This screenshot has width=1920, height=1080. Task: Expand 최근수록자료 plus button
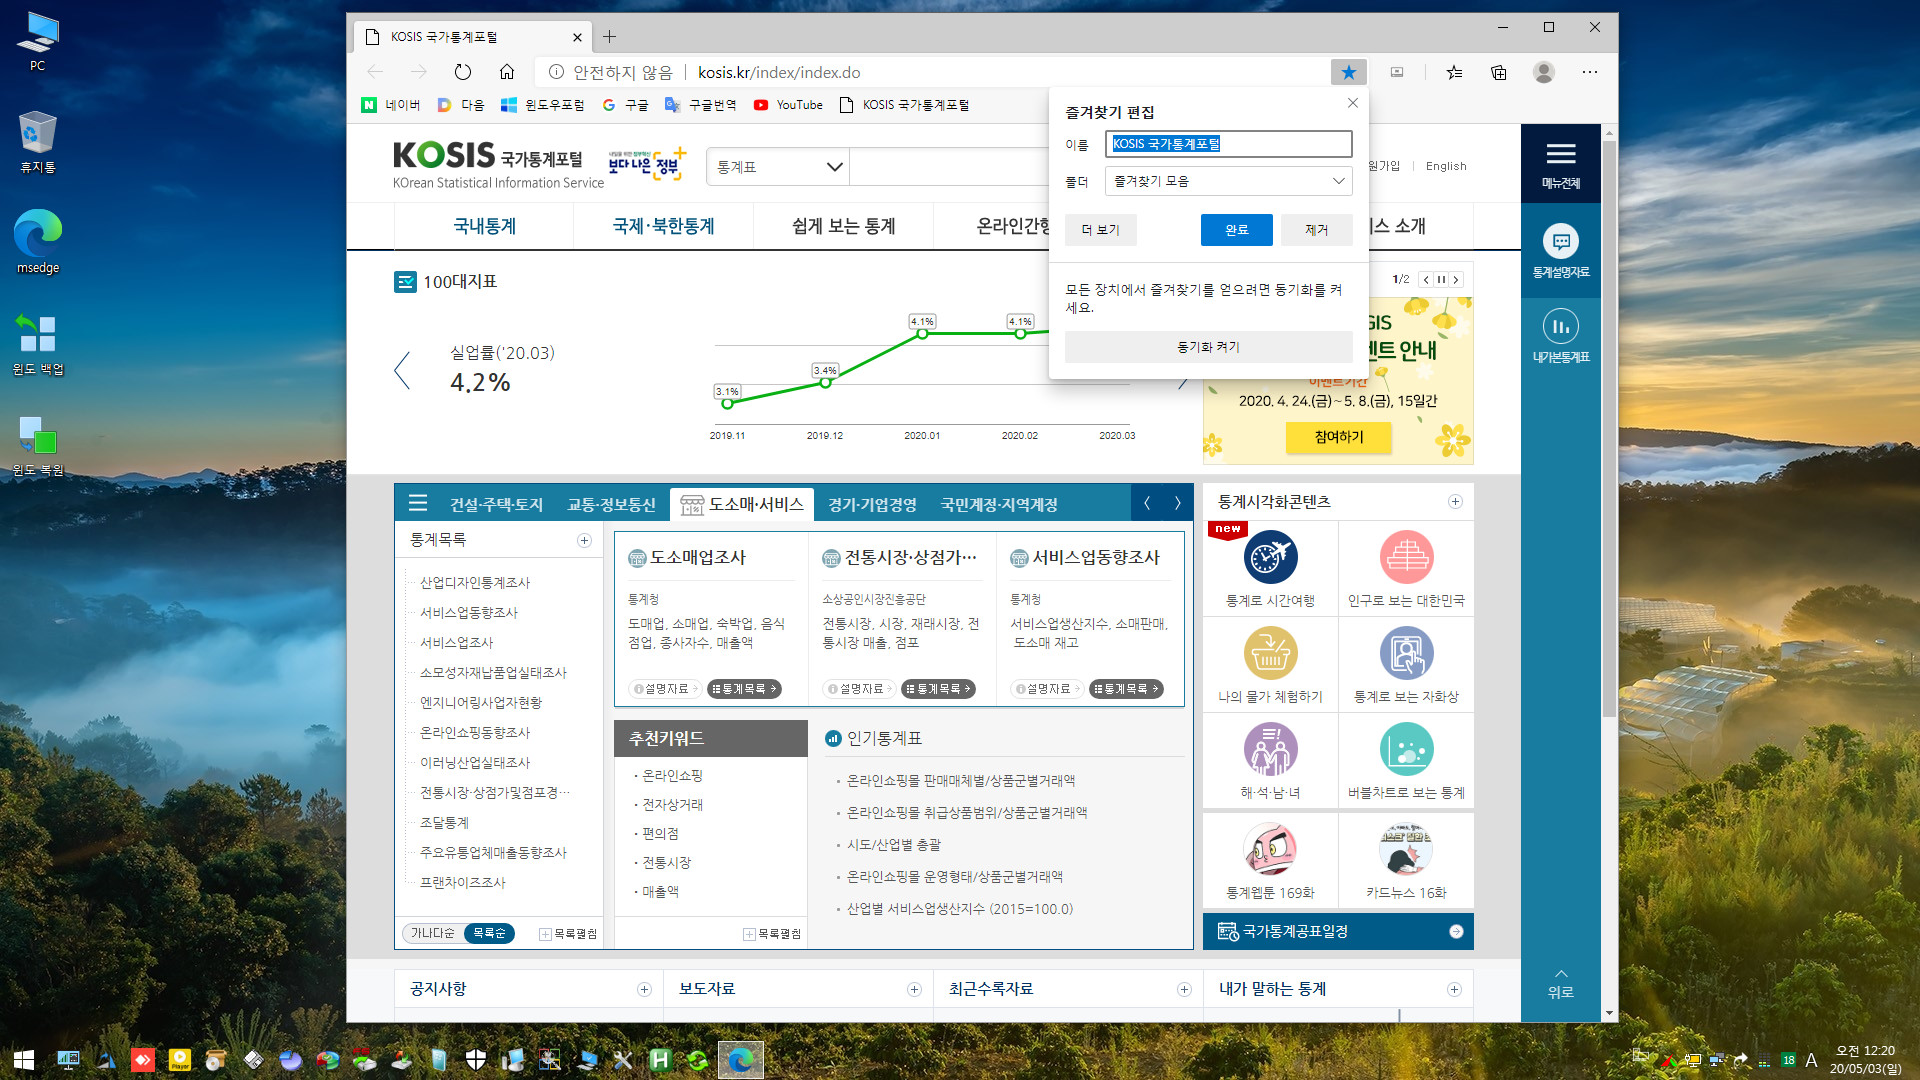click(x=1184, y=989)
